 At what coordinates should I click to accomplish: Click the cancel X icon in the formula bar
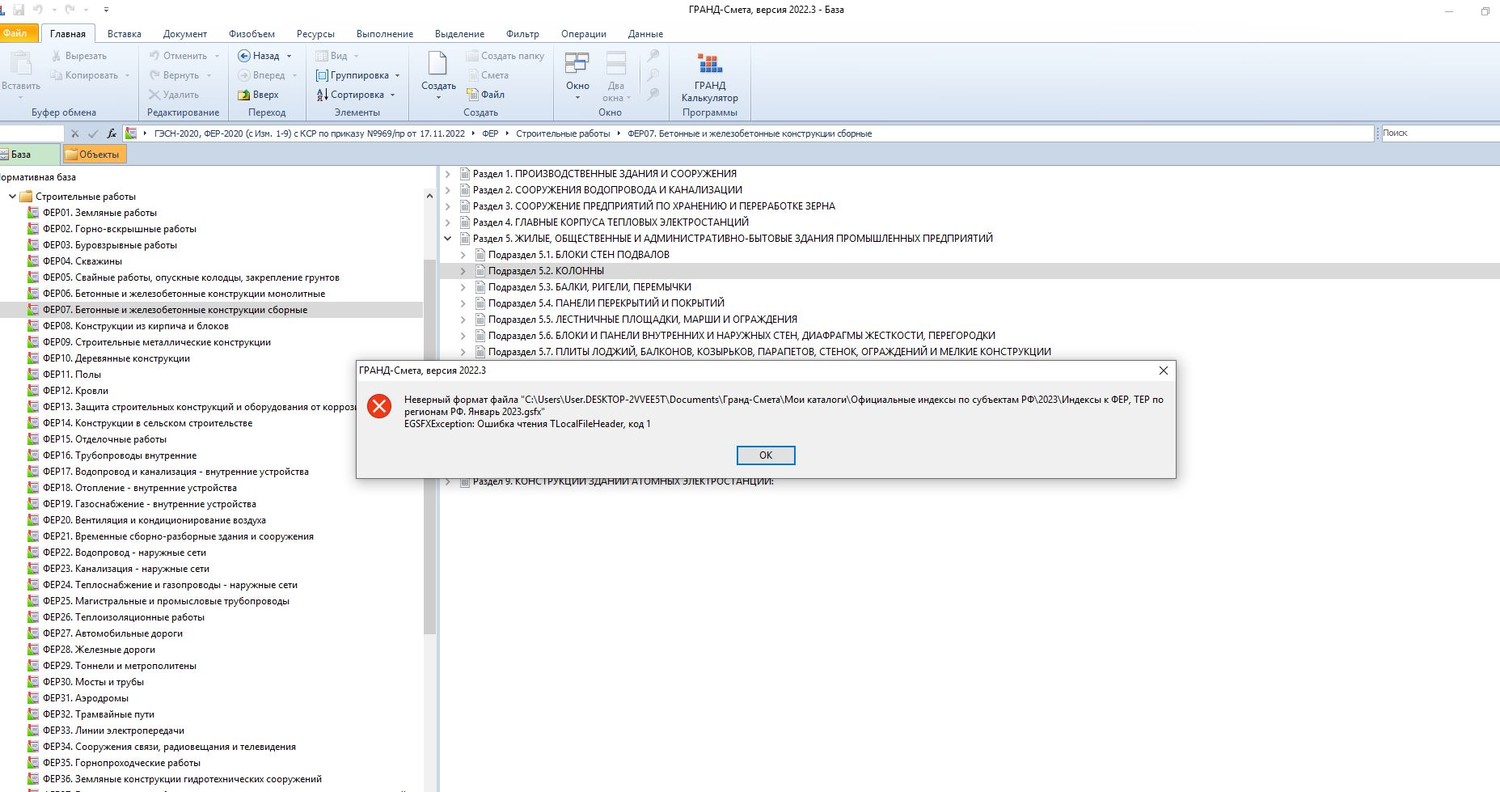click(x=76, y=133)
